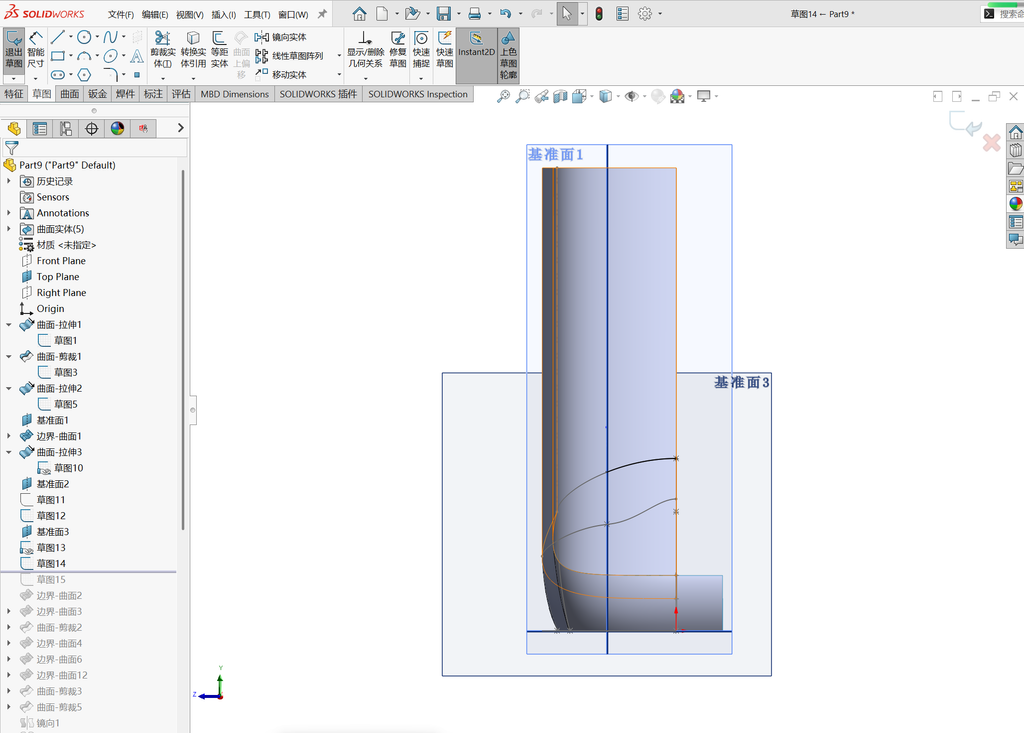The image size is (1024, 733).
Task: Click the Zoom to Fit view icon
Action: point(503,97)
